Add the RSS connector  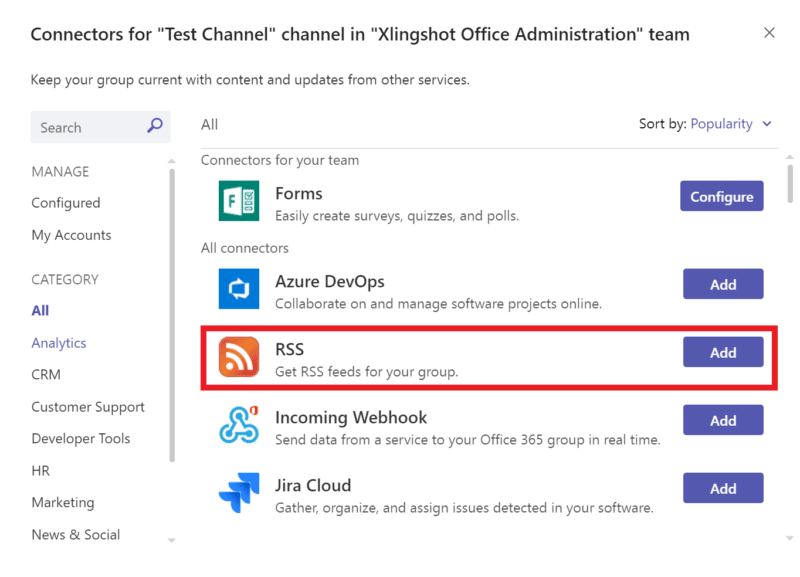point(722,352)
